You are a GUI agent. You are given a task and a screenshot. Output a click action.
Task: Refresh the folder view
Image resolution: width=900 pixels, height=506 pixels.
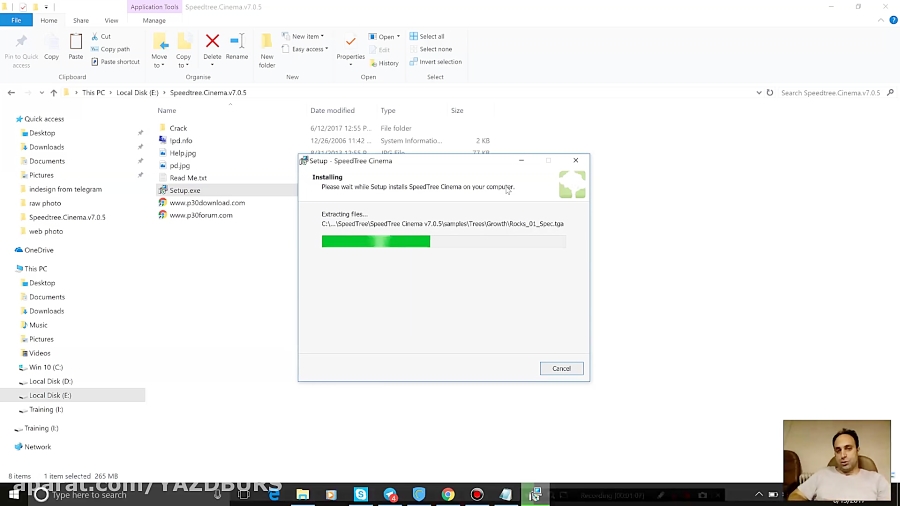tap(770, 92)
